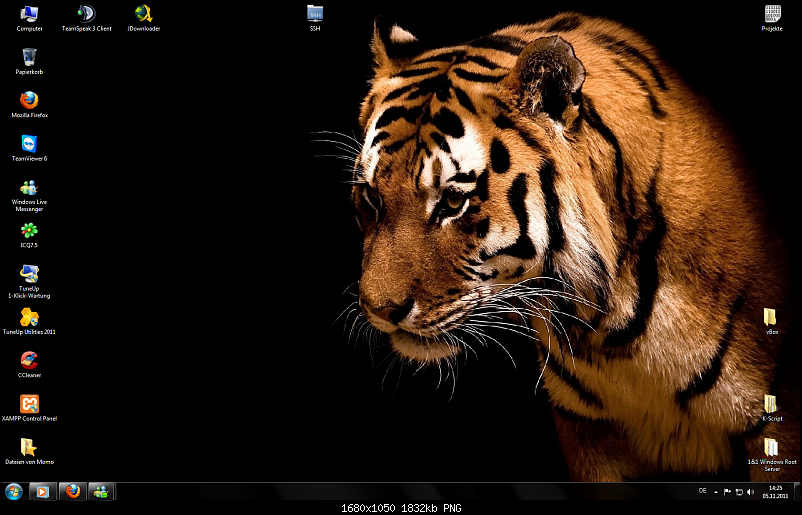Select the 1&1 Windows Root Server folder
The image size is (802, 515).
tap(772, 455)
